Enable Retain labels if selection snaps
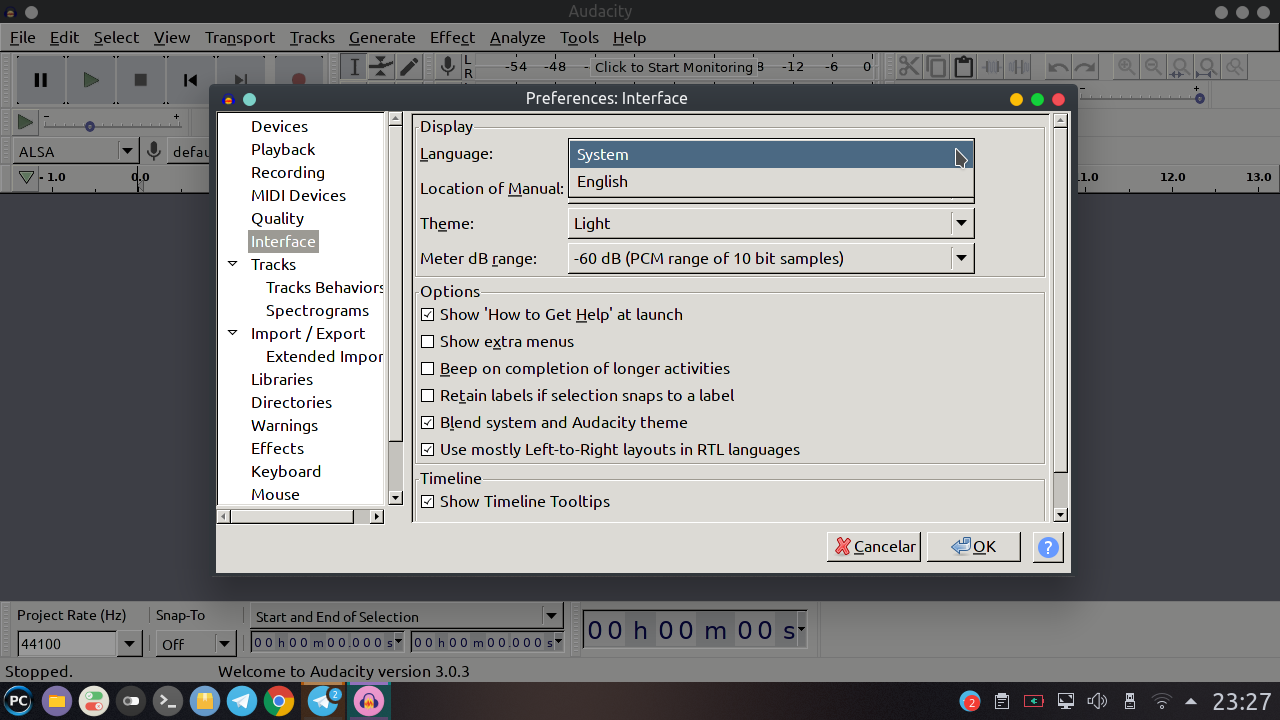The image size is (1280, 720). (428, 396)
